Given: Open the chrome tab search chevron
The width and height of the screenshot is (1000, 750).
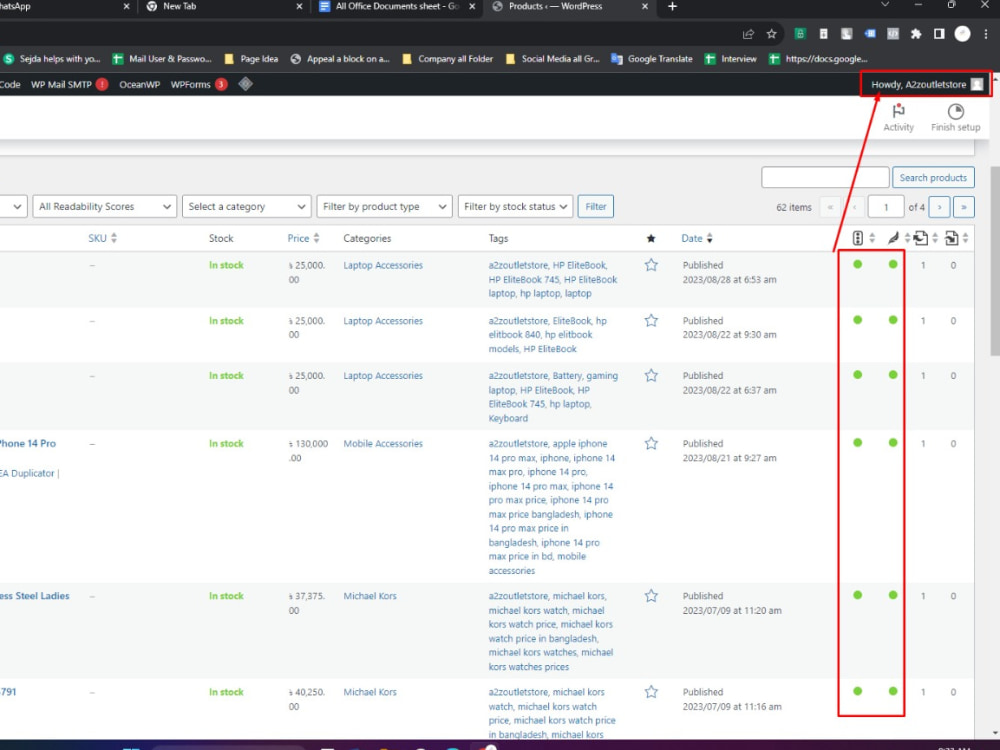Looking at the screenshot, I should pyautogui.click(x=885, y=6).
